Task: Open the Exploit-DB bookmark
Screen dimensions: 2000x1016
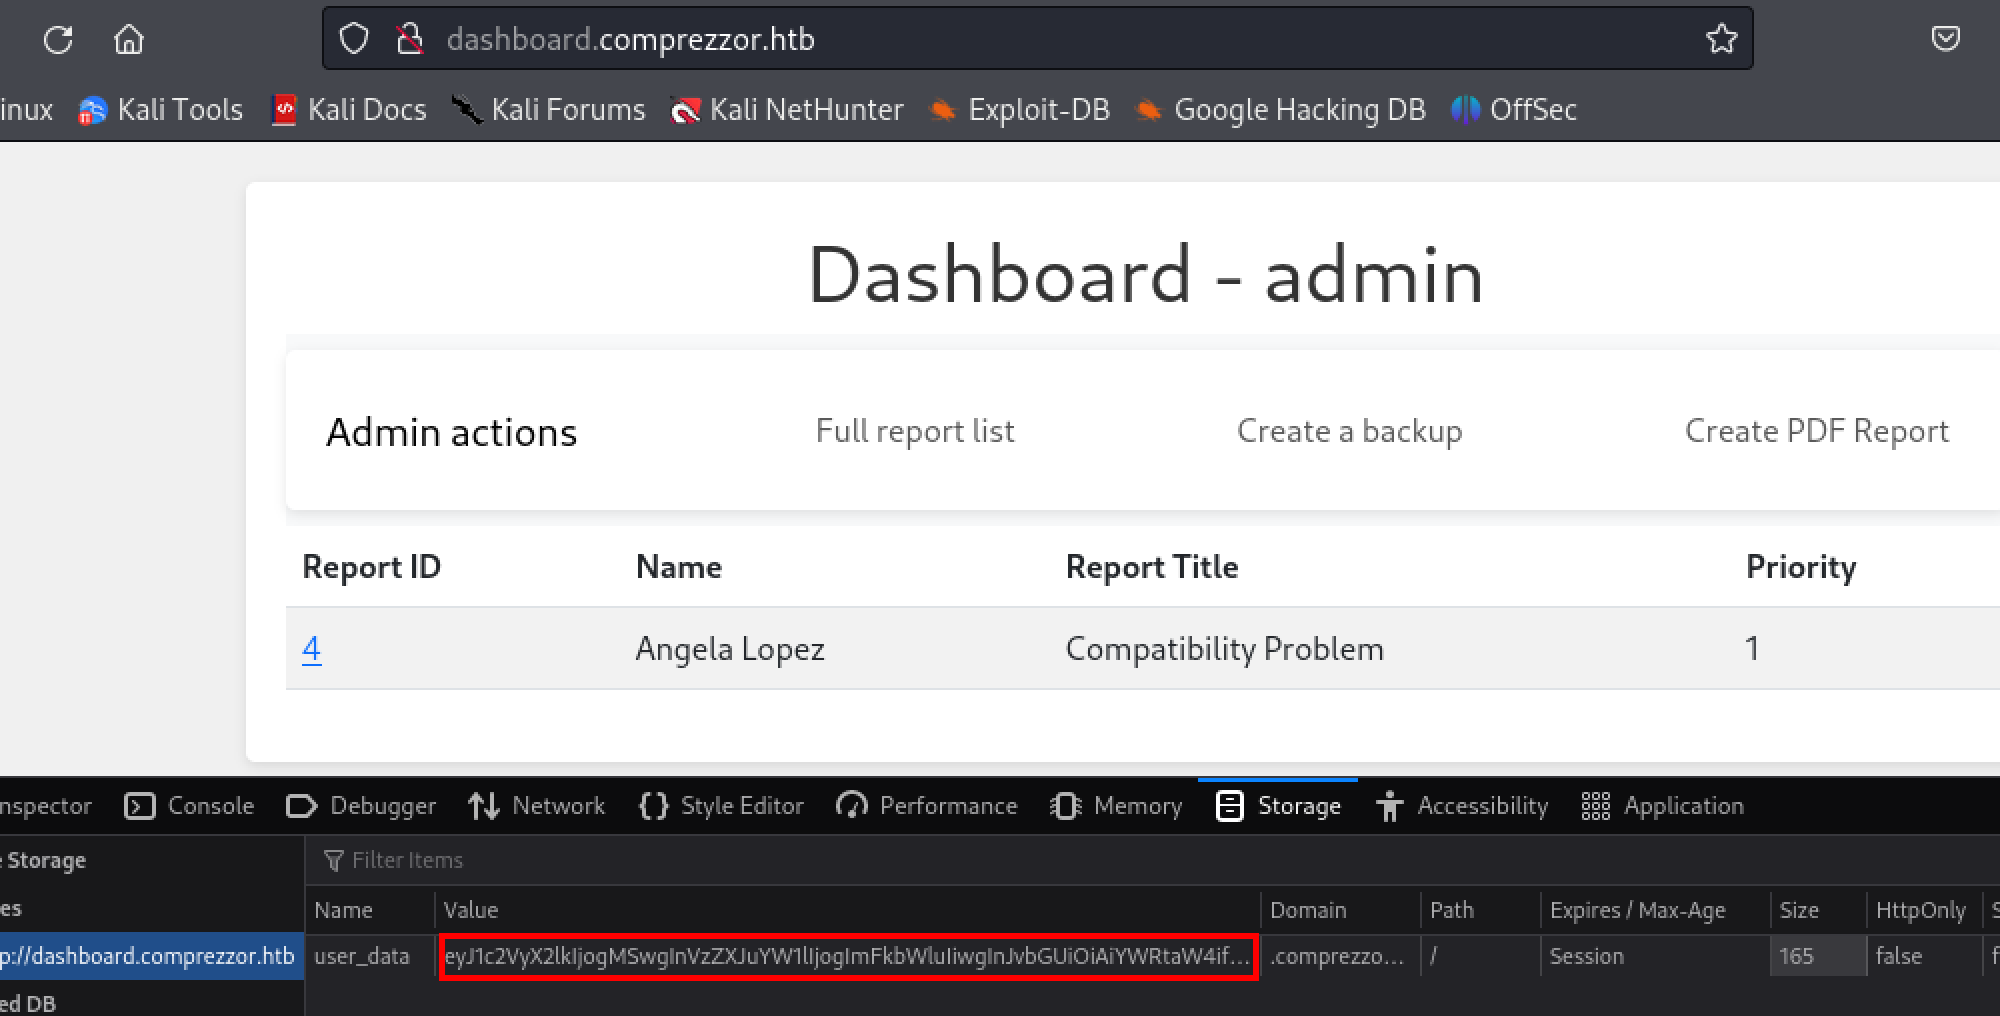Action: [1021, 110]
